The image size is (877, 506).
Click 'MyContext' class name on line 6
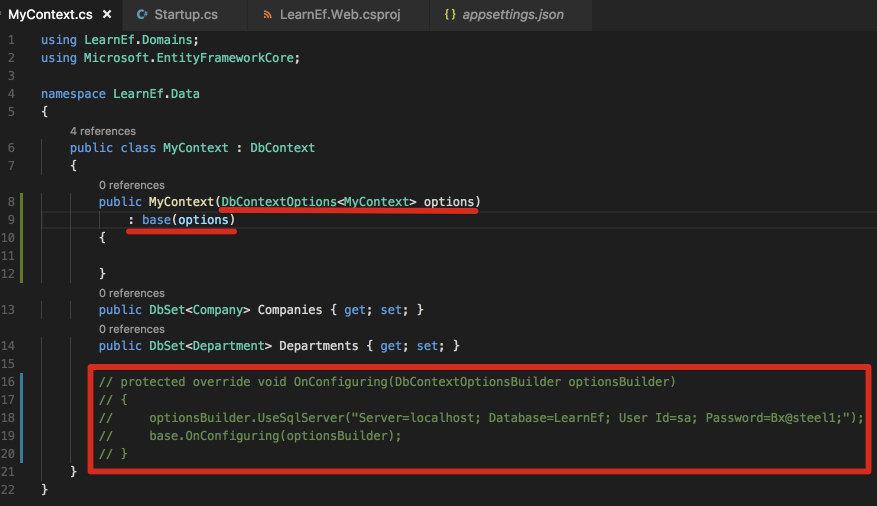pyautogui.click(x=196, y=148)
